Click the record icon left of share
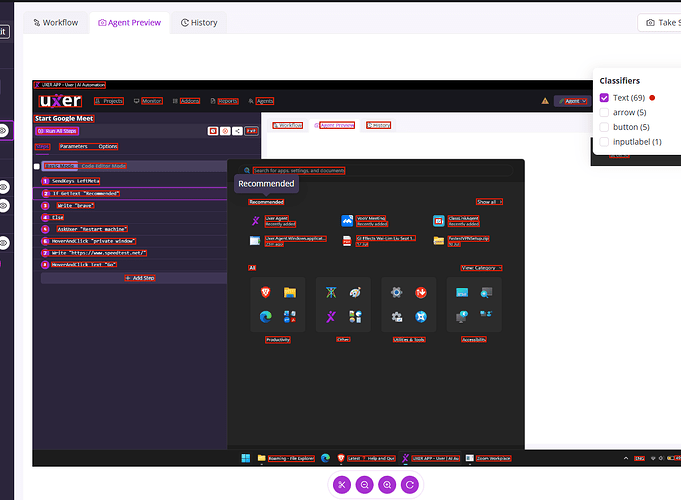Viewport: 681px width, 500px height. pyautogui.click(x=213, y=131)
